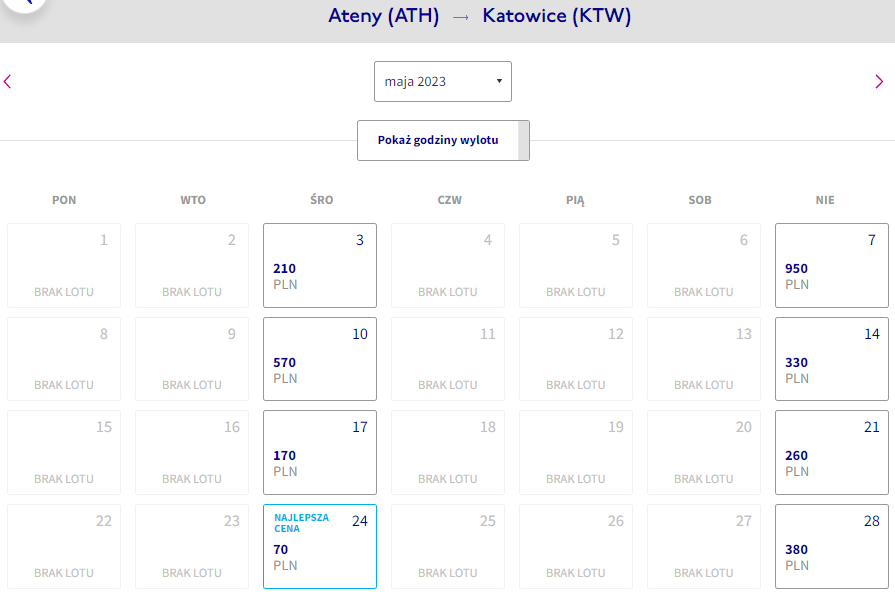This screenshot has width=895, height=592.
Task: Go to previous month with left arrow
Action: tap(7, 82)
